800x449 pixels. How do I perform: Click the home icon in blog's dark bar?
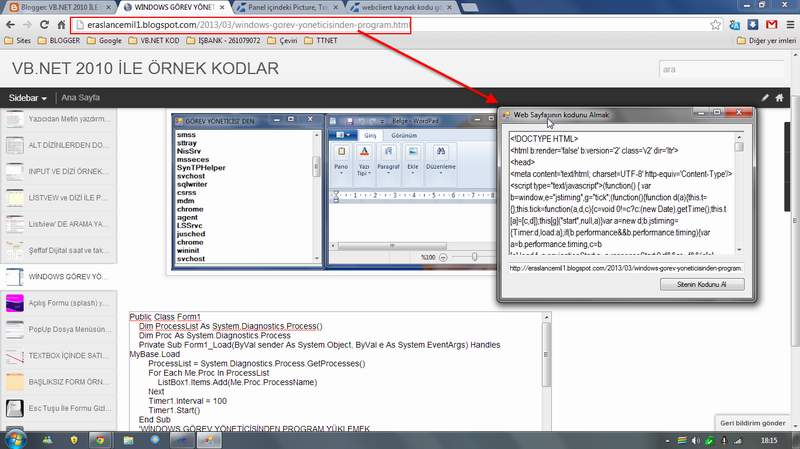click(780, 97)
